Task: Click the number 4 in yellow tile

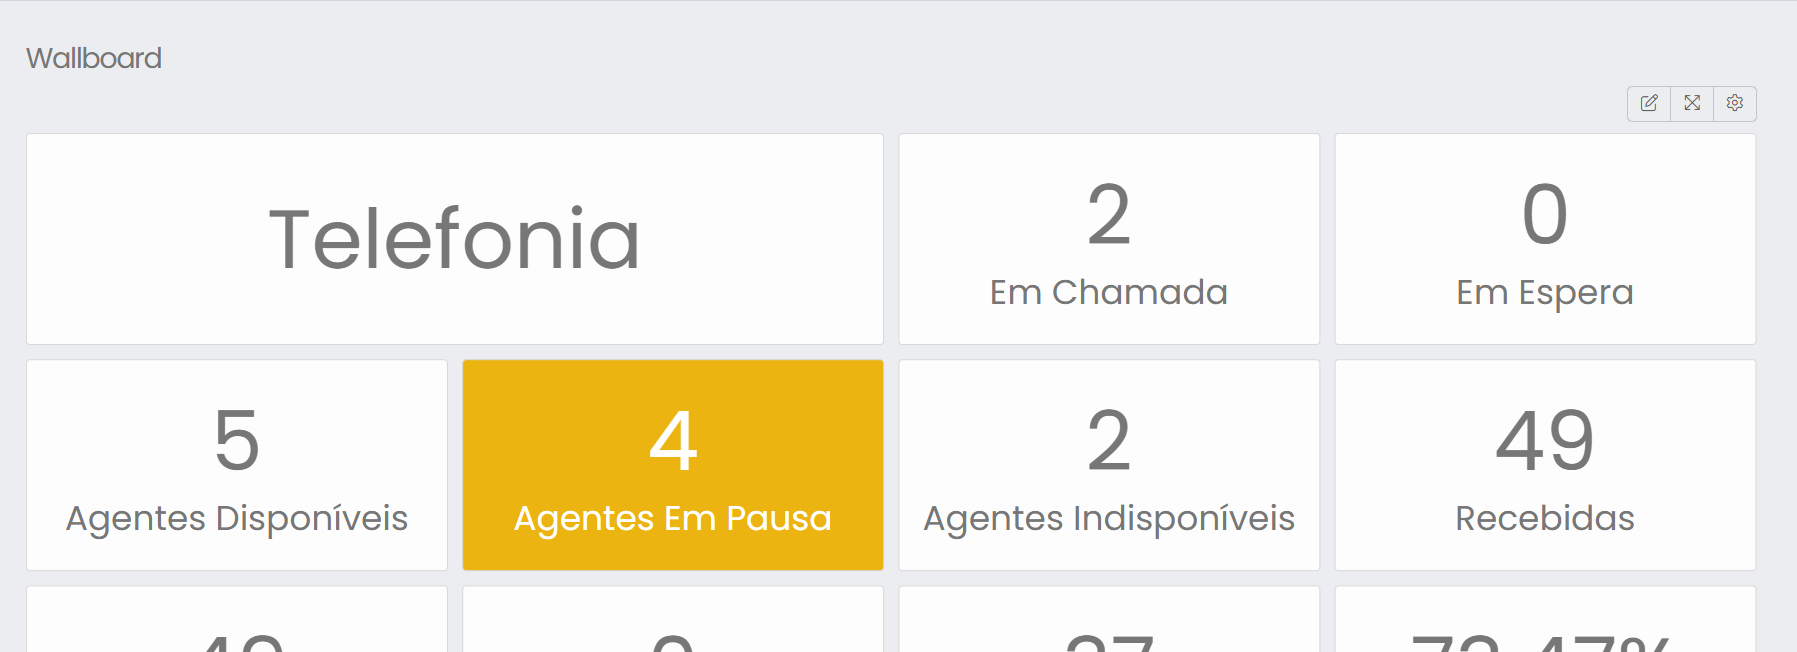Action: pos(672,440)
